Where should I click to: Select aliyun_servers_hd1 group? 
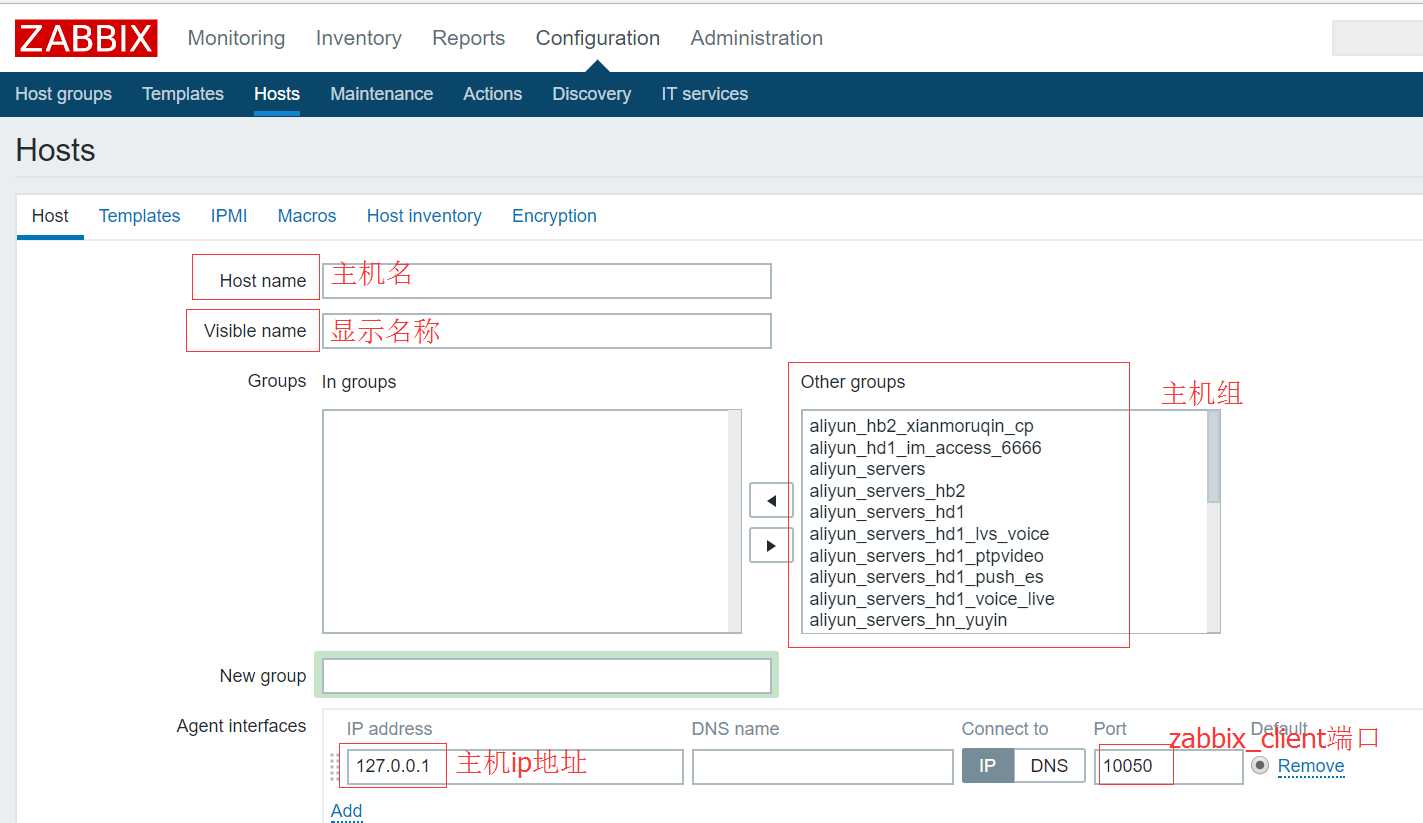tap(887, 512)
